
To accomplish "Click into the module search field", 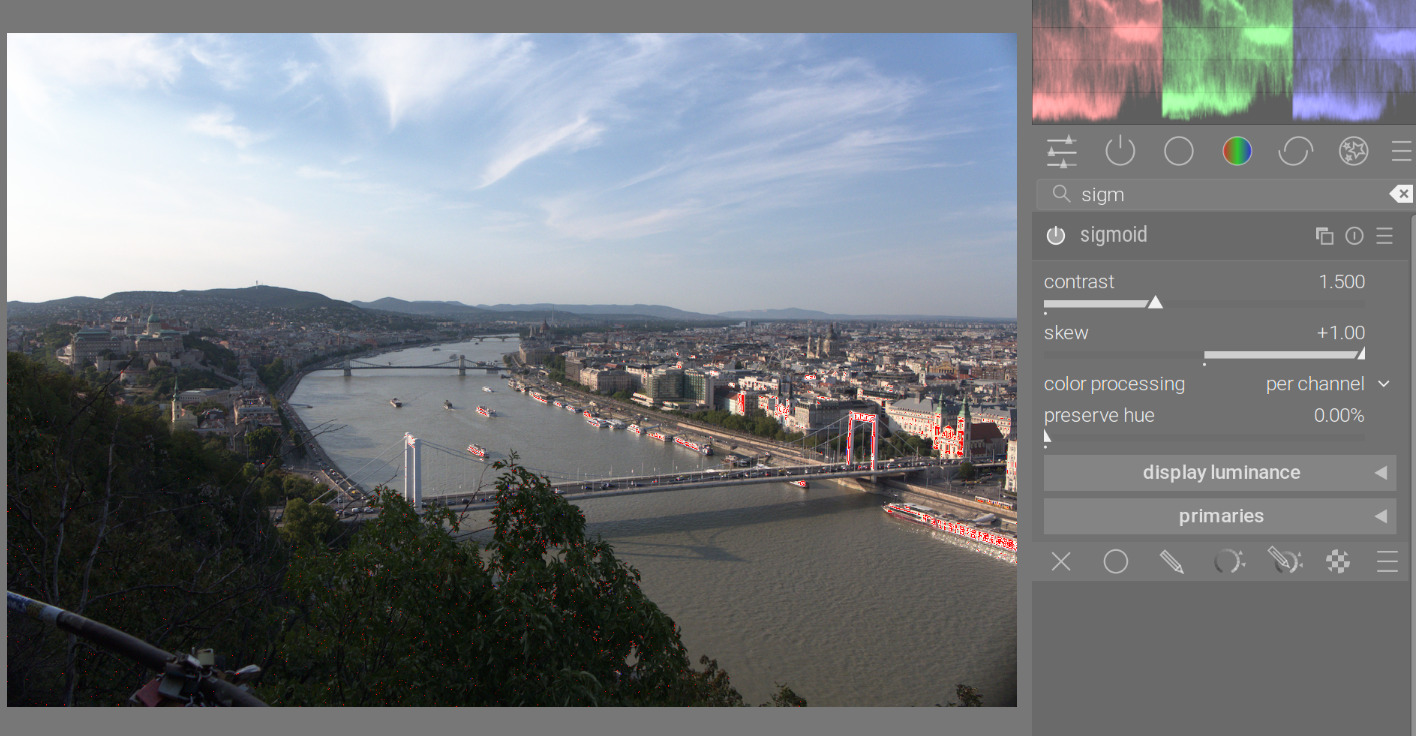I will 1220,194.
